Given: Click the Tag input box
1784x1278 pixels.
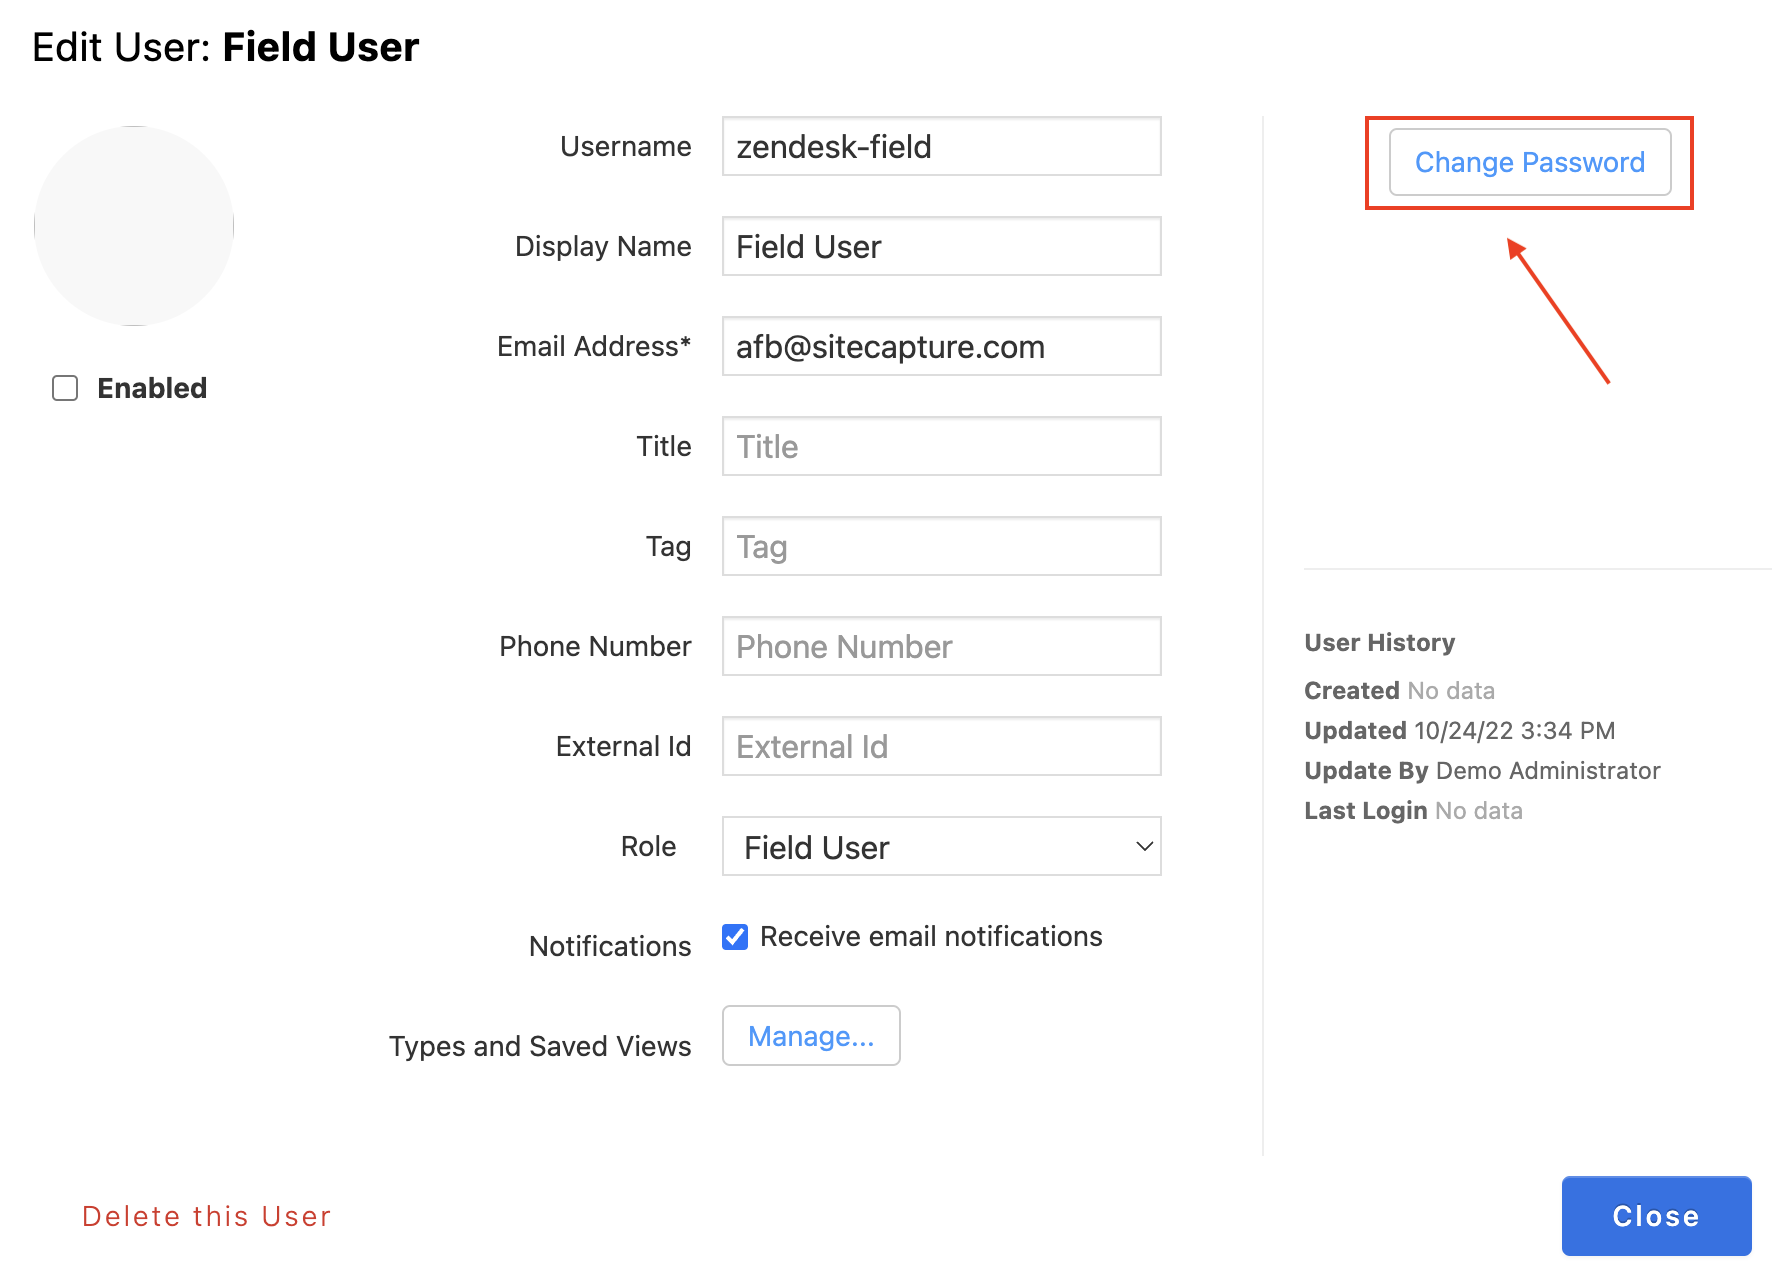Looking at the screenshot, I should (x=941, y=547).
